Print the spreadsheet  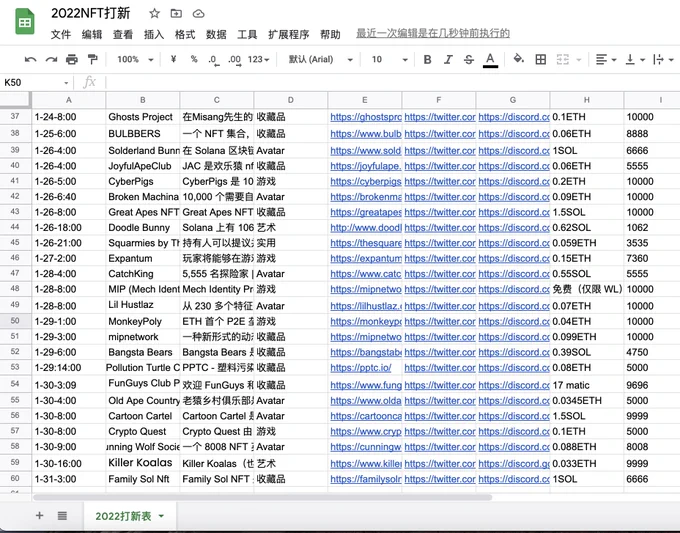pos(72,59)
